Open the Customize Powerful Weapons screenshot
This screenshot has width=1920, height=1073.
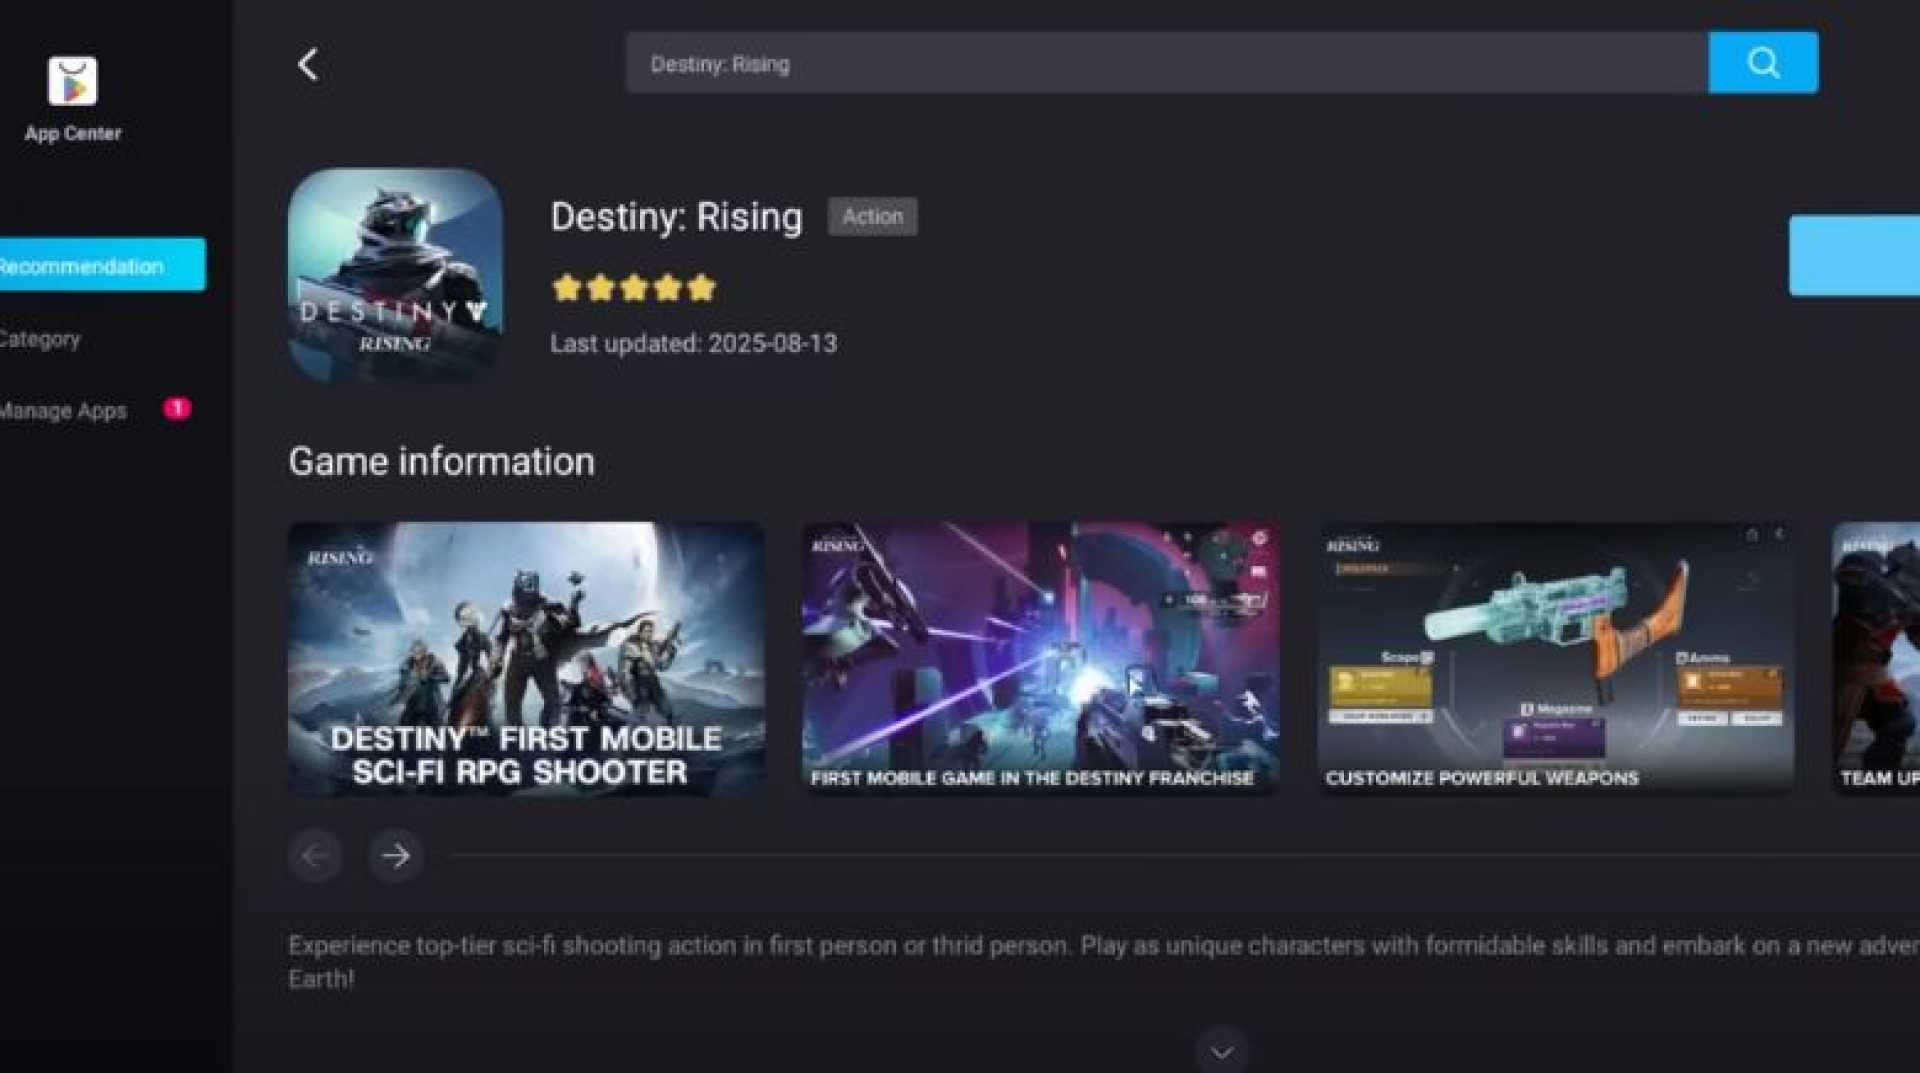[1555, 659]
